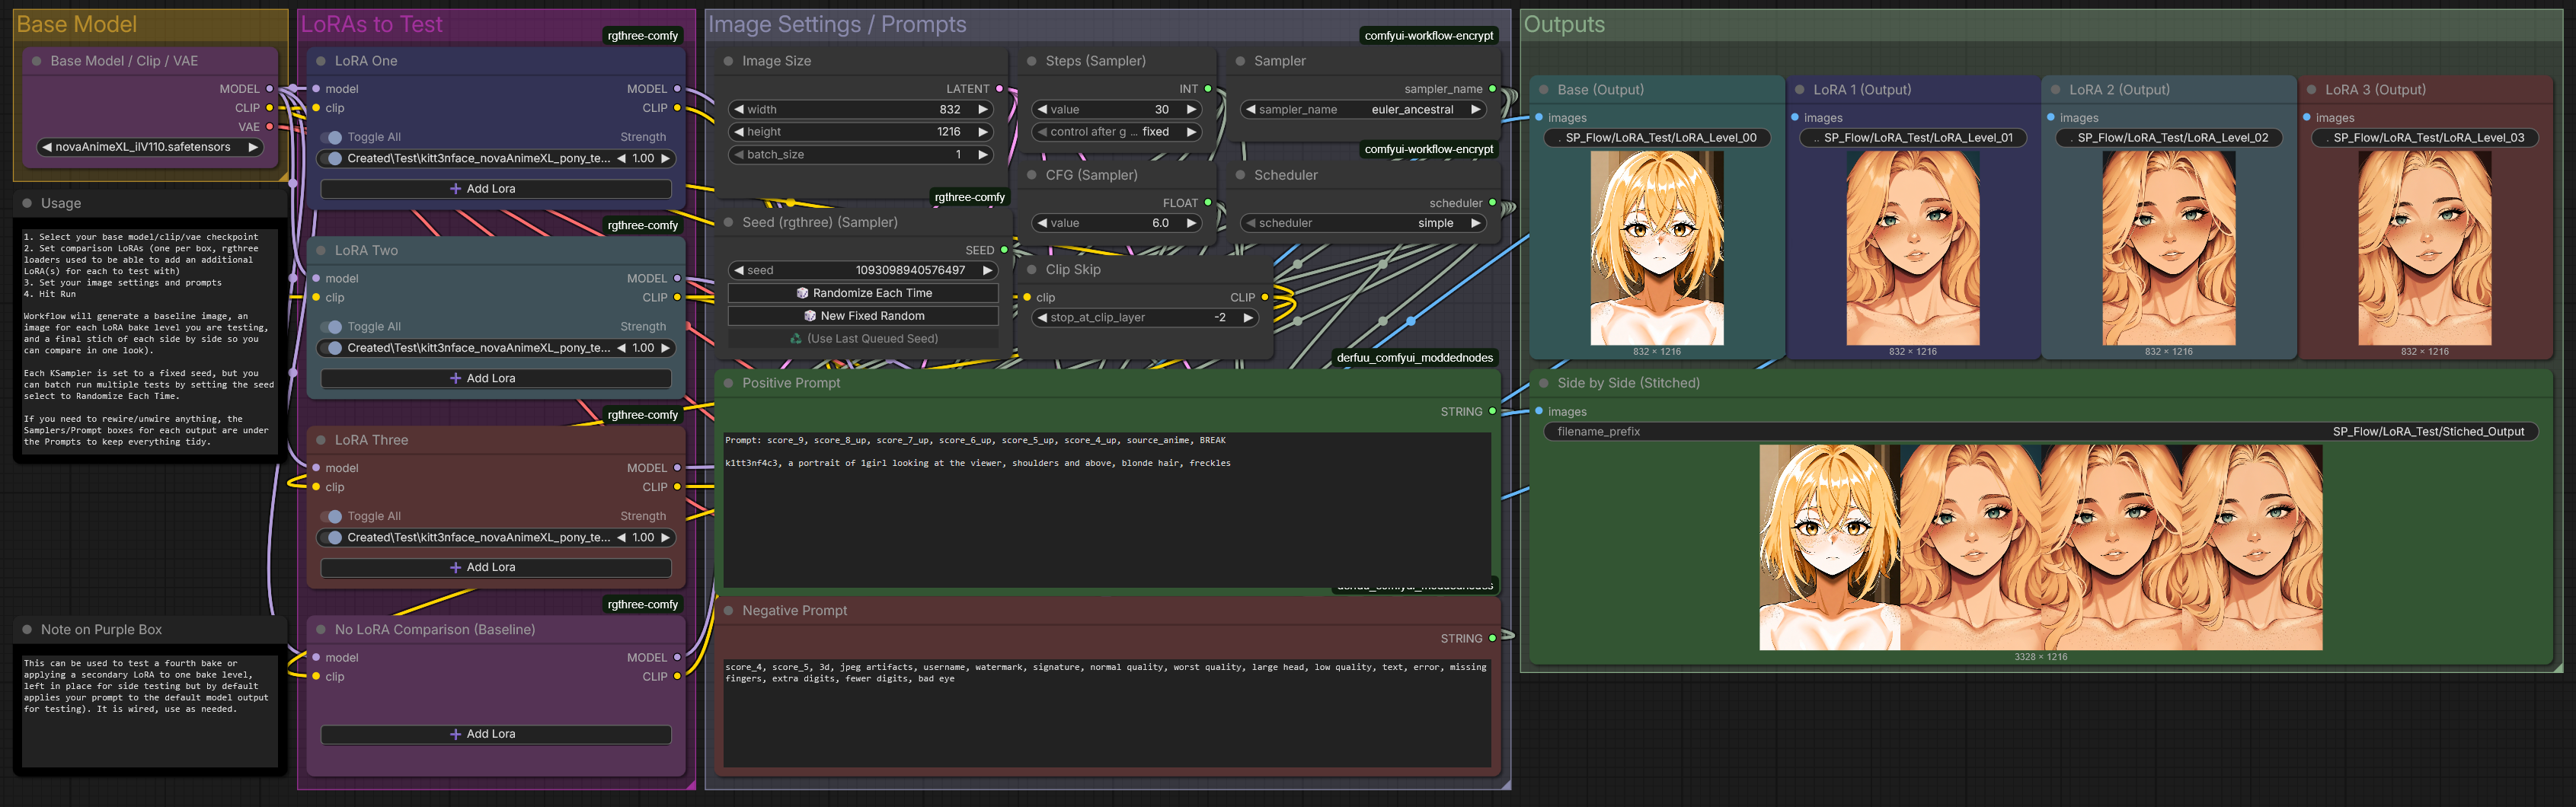Increase seed value with right arrow
The image size is (2576, 807).
(x=987, y=270)
